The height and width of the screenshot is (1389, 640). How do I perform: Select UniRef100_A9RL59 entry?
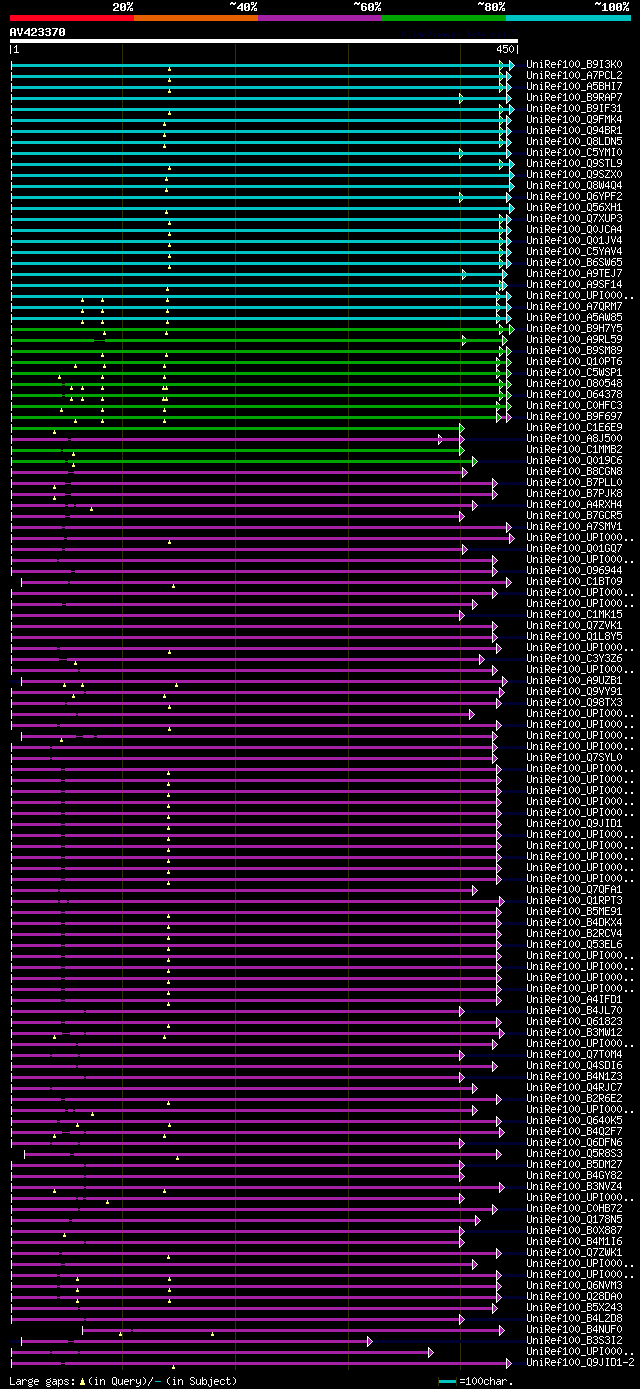pos(575,340)
